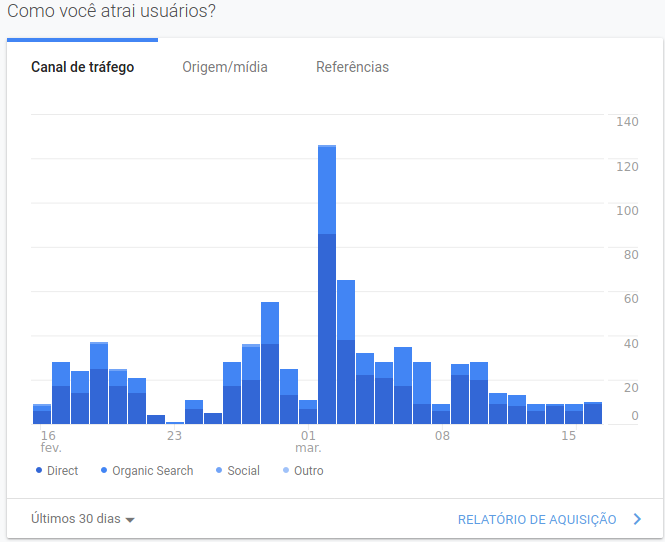Switch to the Referências tab
665x542 pixels.
point(352,67)
